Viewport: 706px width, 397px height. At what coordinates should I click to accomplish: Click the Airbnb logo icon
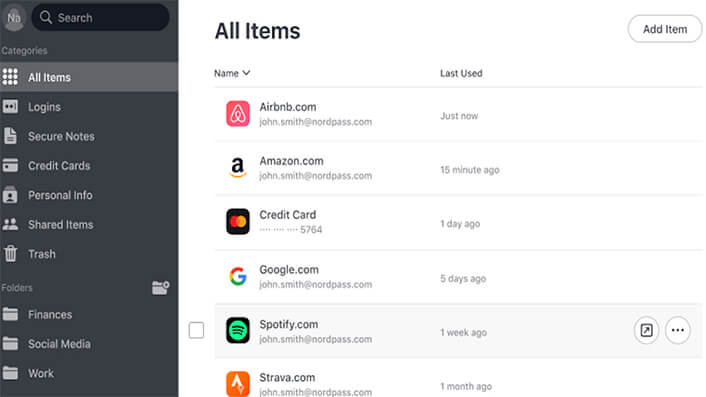point(238,114)
